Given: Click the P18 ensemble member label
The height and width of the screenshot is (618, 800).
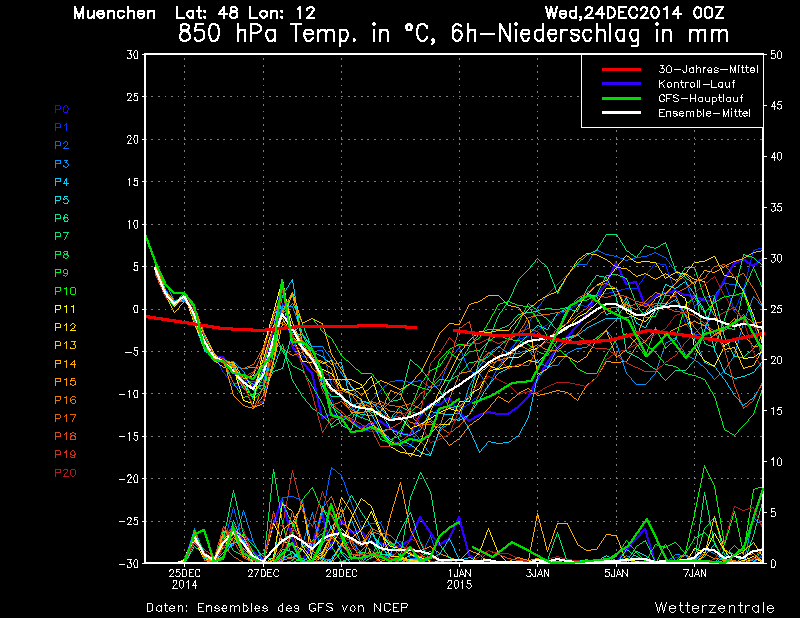Looking at the screenshot, I should pos(65,436).
